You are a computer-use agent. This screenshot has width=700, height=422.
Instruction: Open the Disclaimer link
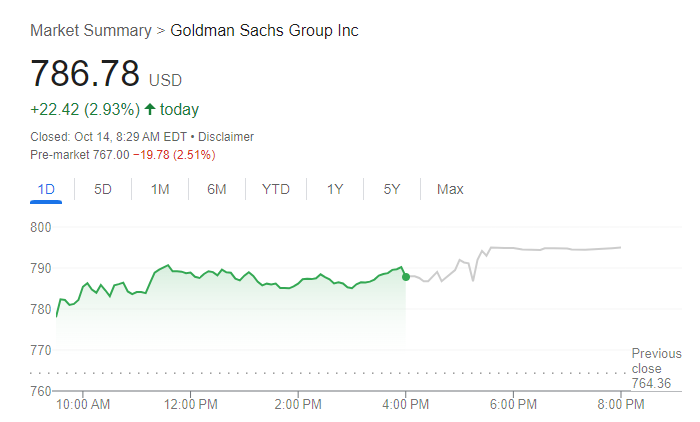[226, 136]
